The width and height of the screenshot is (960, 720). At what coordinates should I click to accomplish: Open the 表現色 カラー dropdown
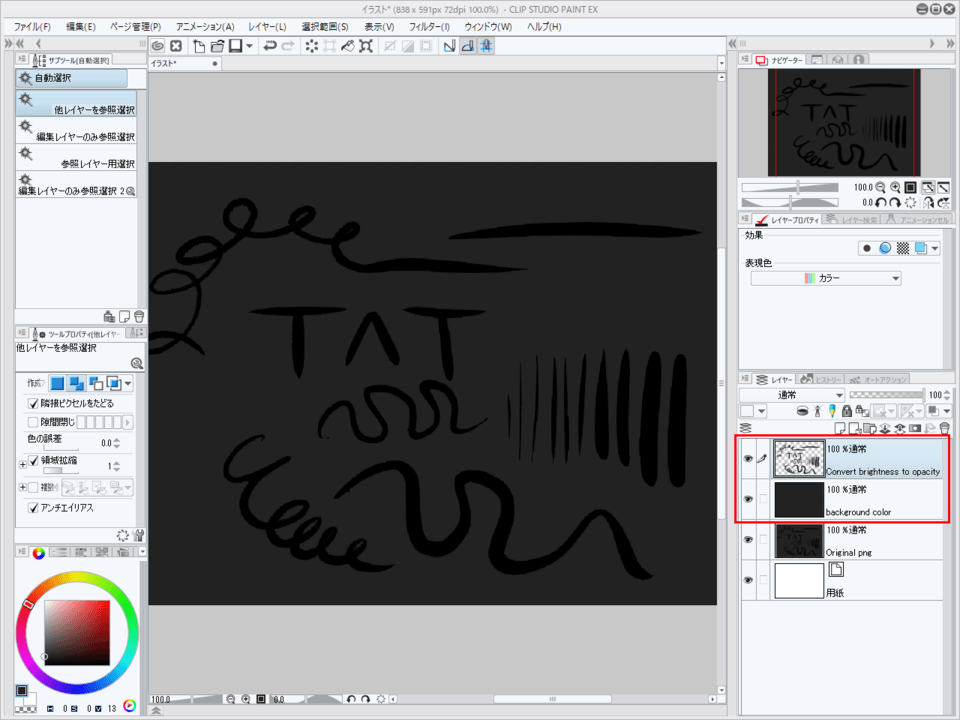[x=826, y=278]
